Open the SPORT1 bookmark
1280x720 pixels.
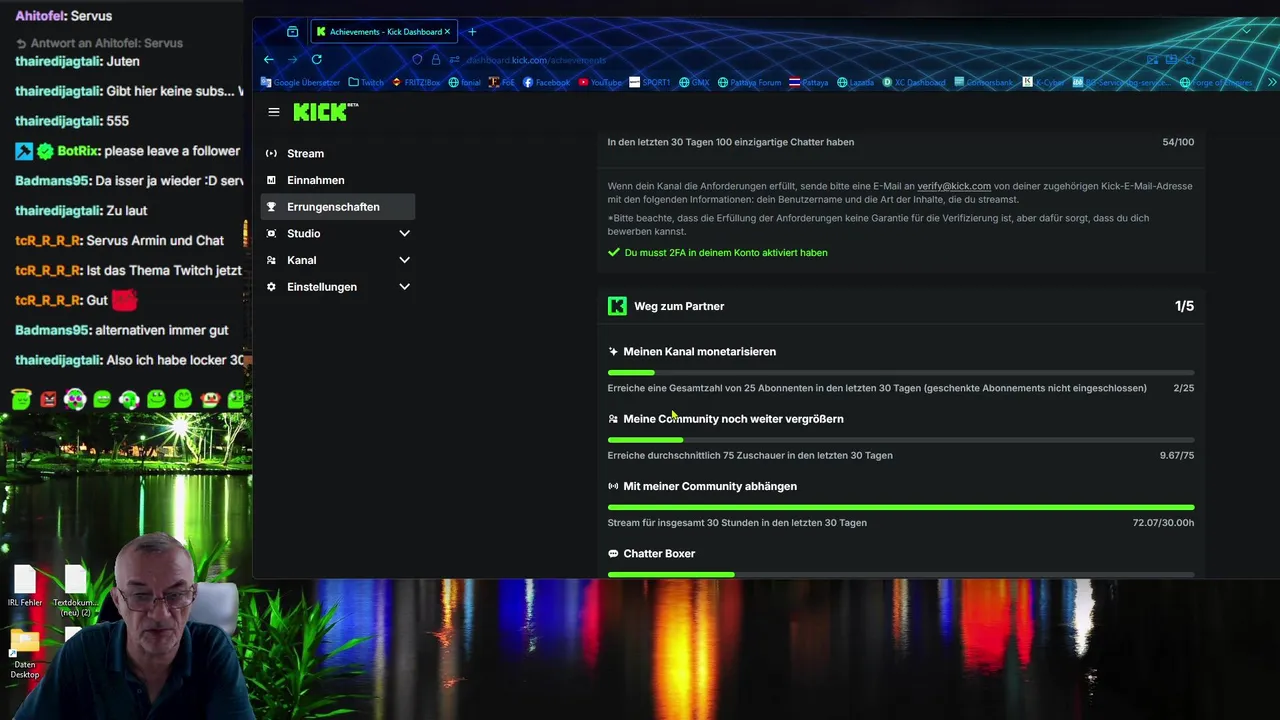click(x=650, y=83)
